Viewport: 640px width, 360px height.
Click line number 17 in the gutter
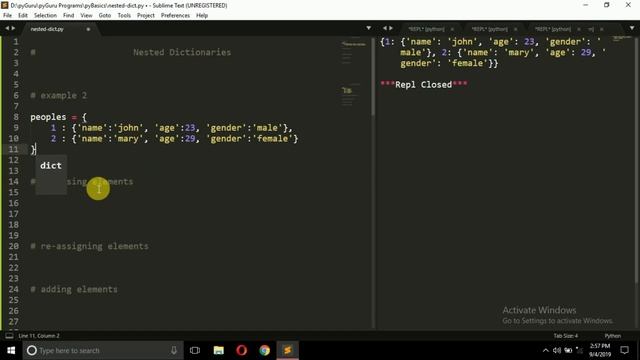[13, 214]
